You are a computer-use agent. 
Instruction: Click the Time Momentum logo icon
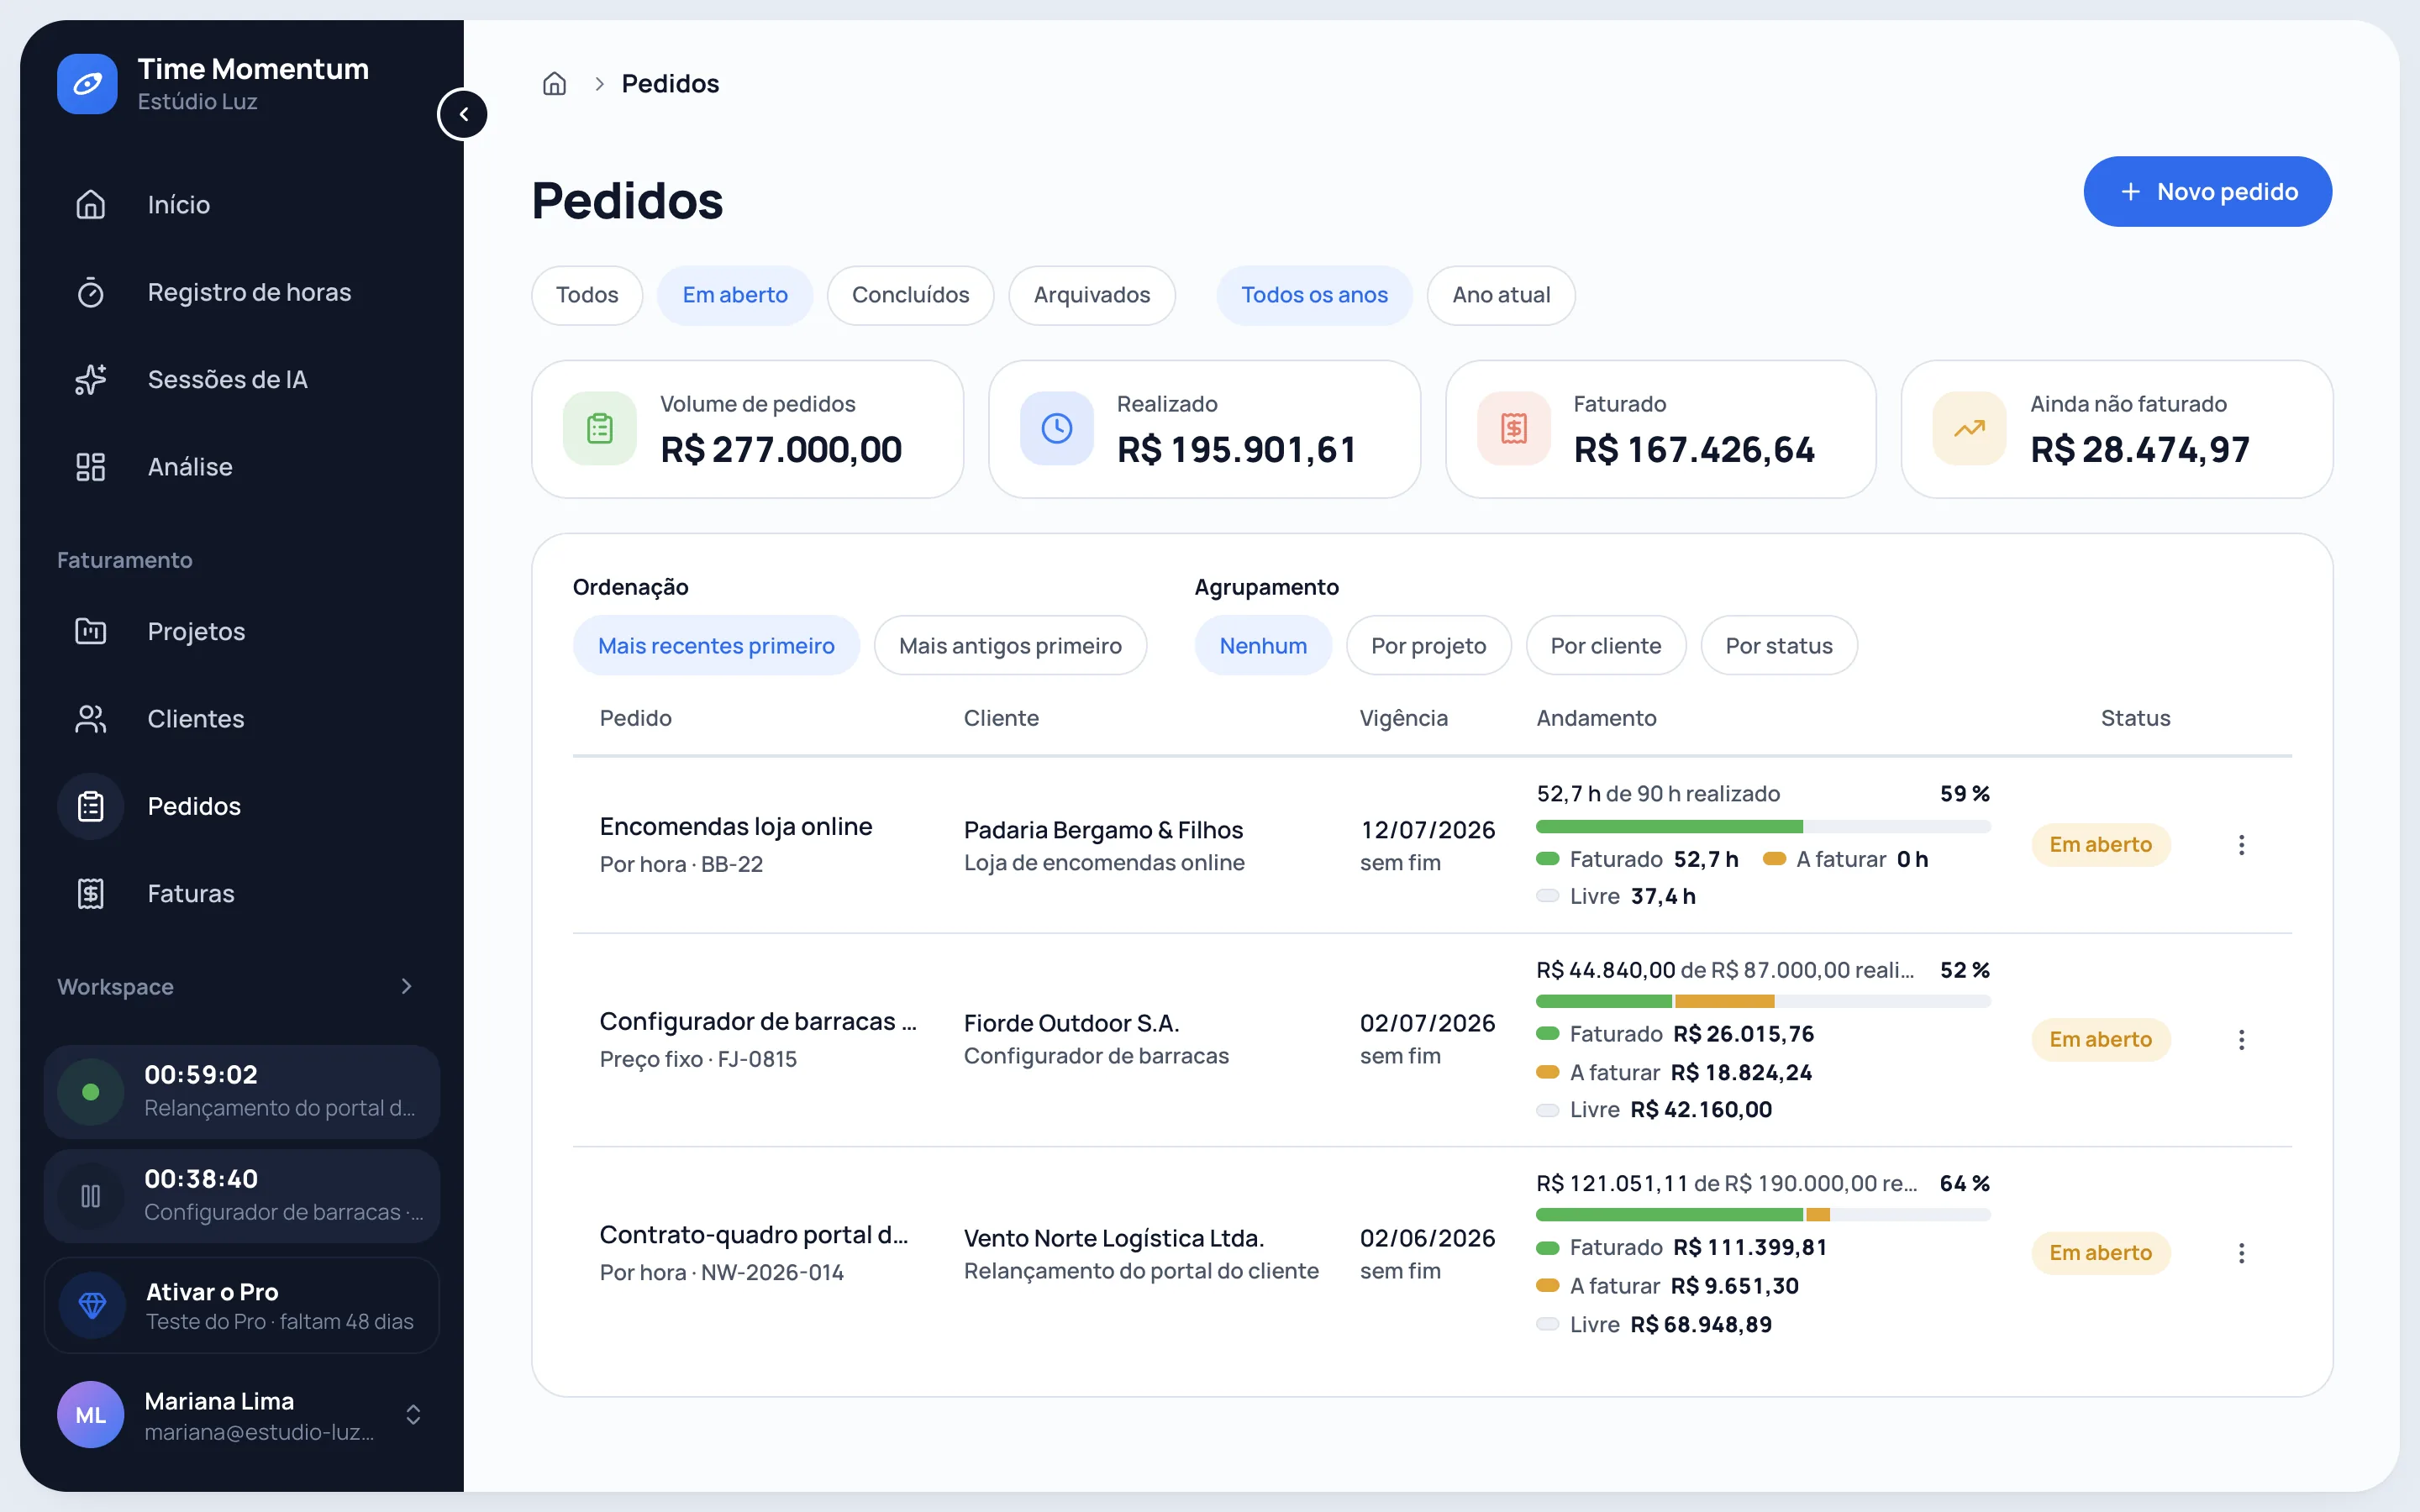pyautogui.click(x=87, y=84)
